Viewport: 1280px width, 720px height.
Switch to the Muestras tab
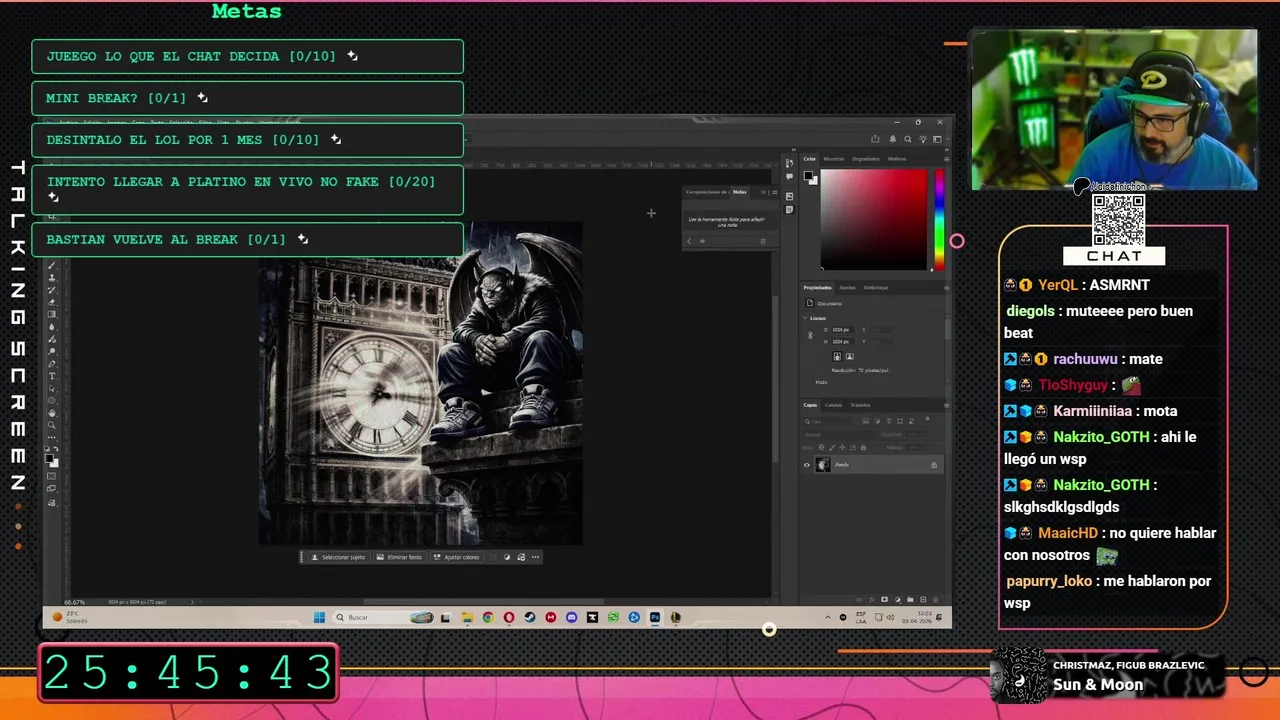(834, 159)
